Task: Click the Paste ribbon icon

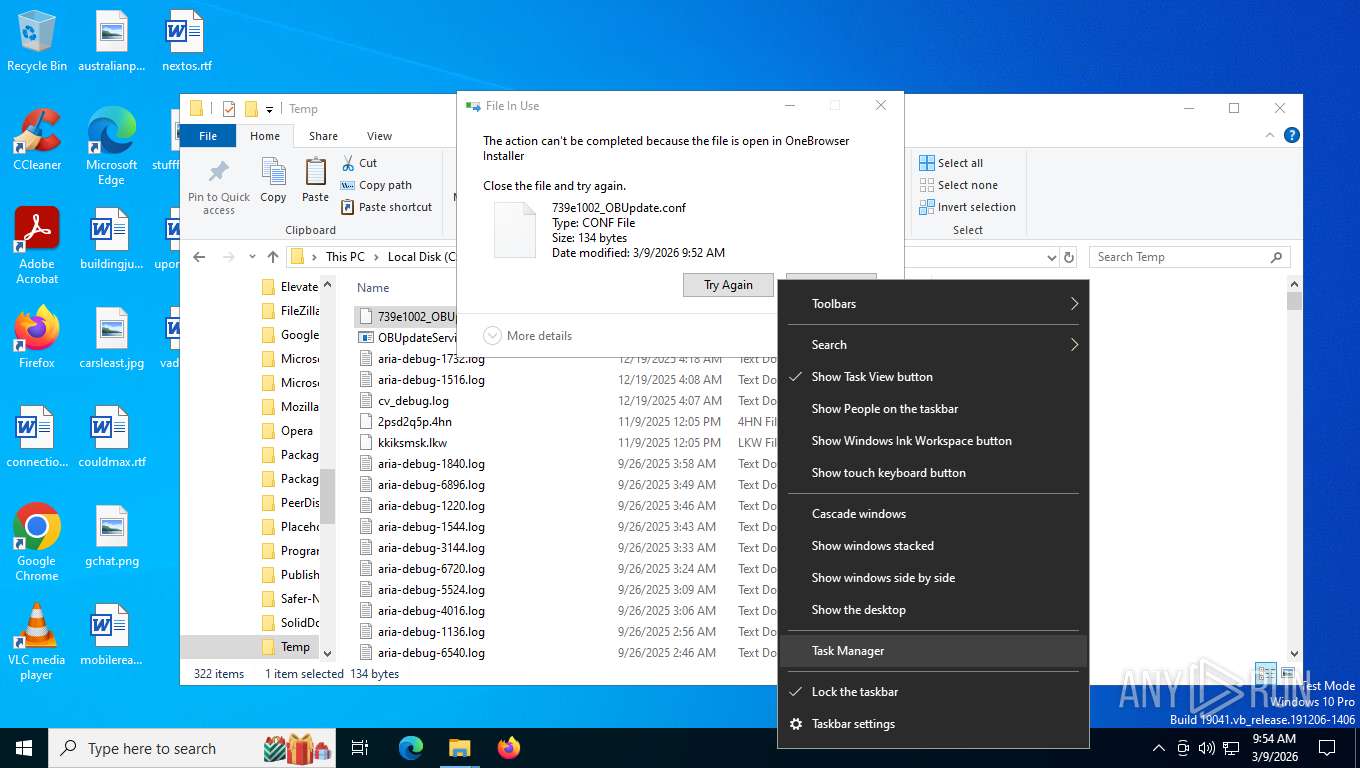Action: pos(315,180)
